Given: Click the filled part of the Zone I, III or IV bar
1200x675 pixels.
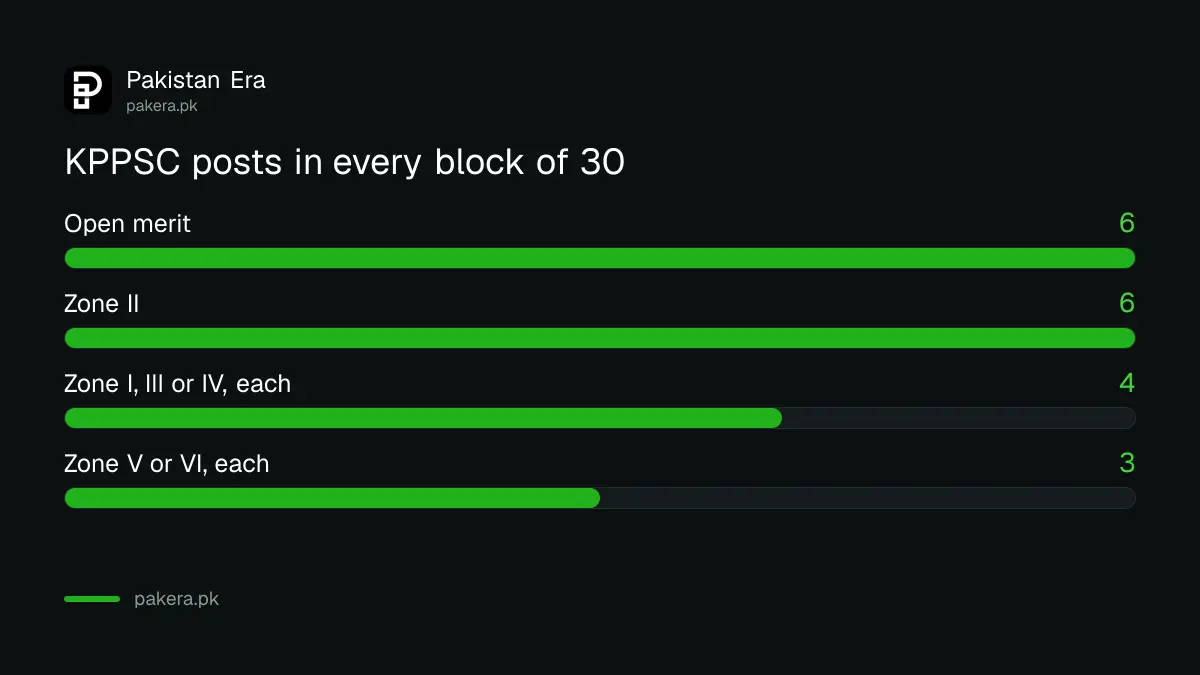Looking at the screenshot, I should tap(423, 418).
